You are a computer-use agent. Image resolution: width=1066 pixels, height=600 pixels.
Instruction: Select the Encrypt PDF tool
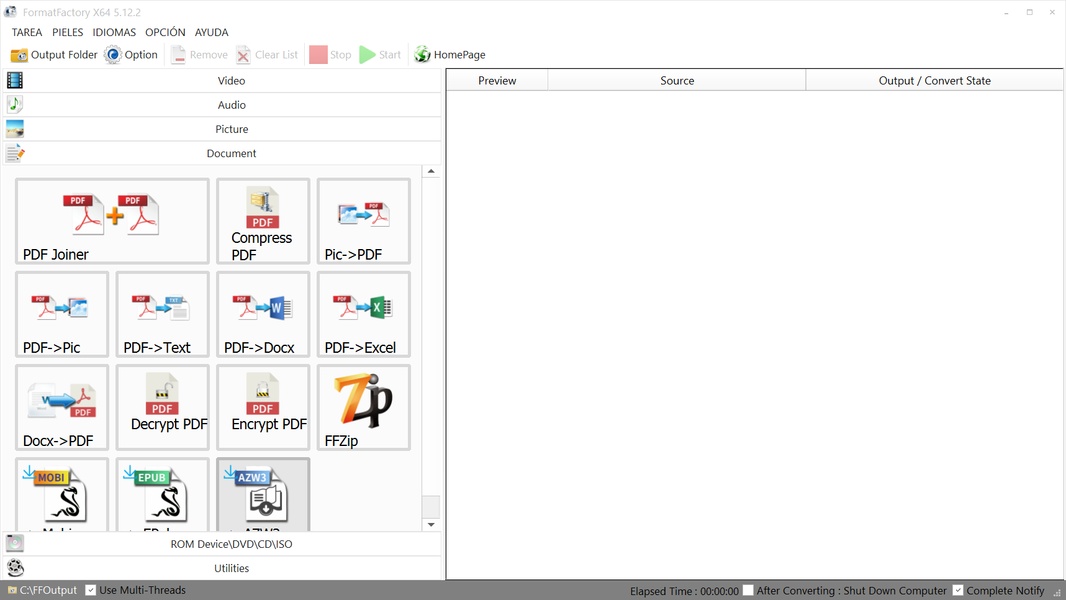click(263, 407)
